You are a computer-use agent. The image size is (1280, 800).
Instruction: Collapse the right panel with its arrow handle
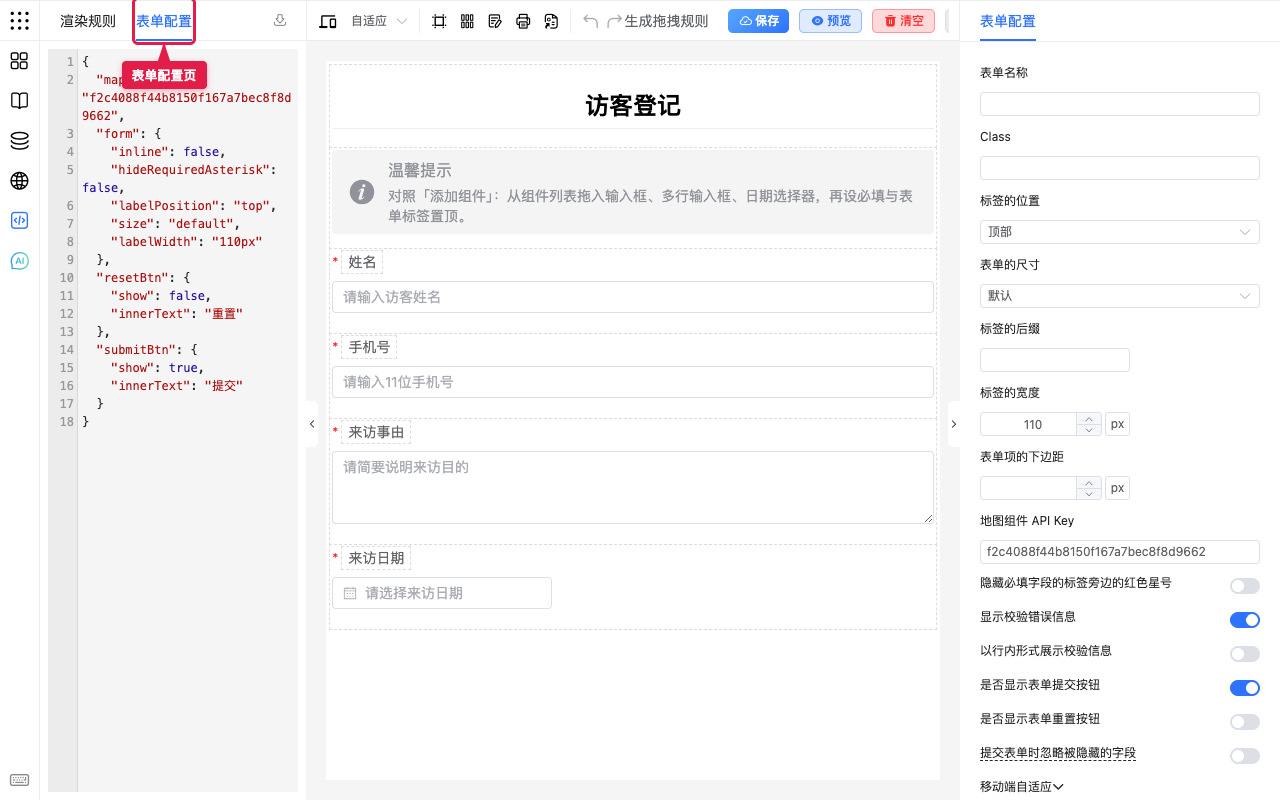953,424
